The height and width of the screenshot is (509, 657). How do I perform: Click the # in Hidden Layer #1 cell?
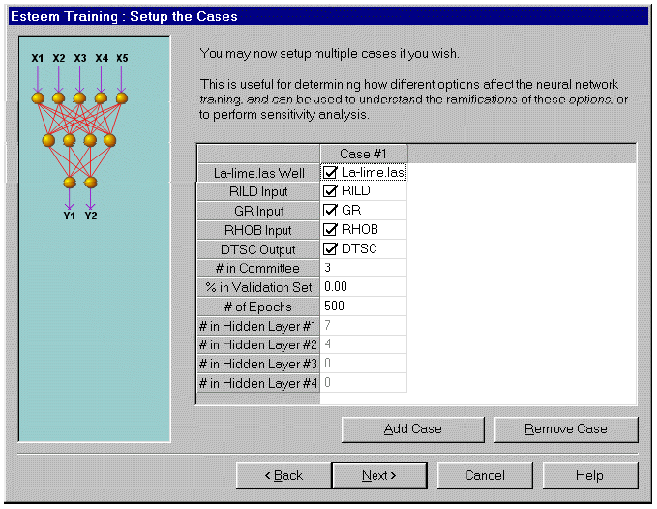pos(363,326)
